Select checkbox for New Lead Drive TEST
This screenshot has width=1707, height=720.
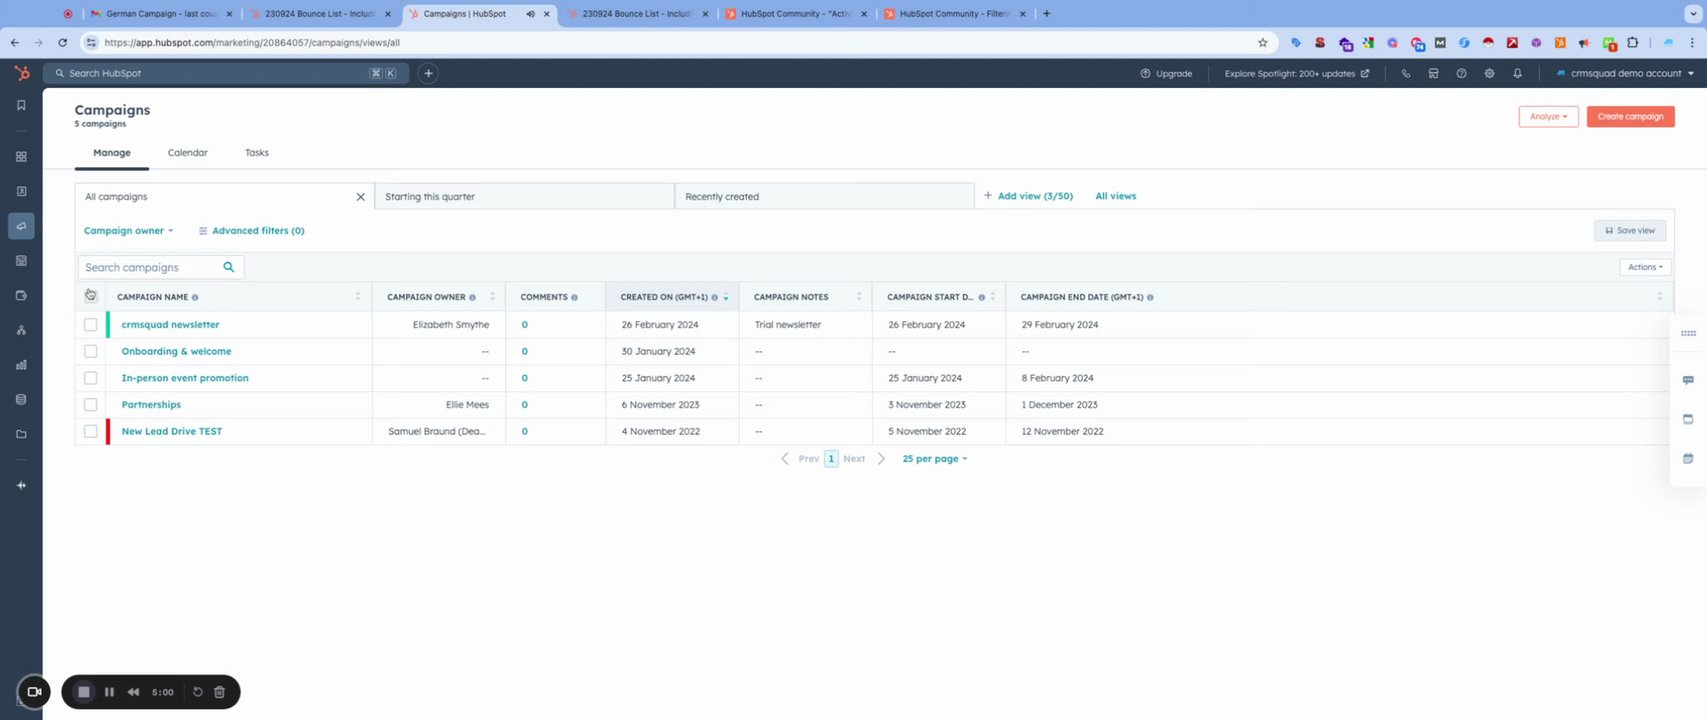91,431
